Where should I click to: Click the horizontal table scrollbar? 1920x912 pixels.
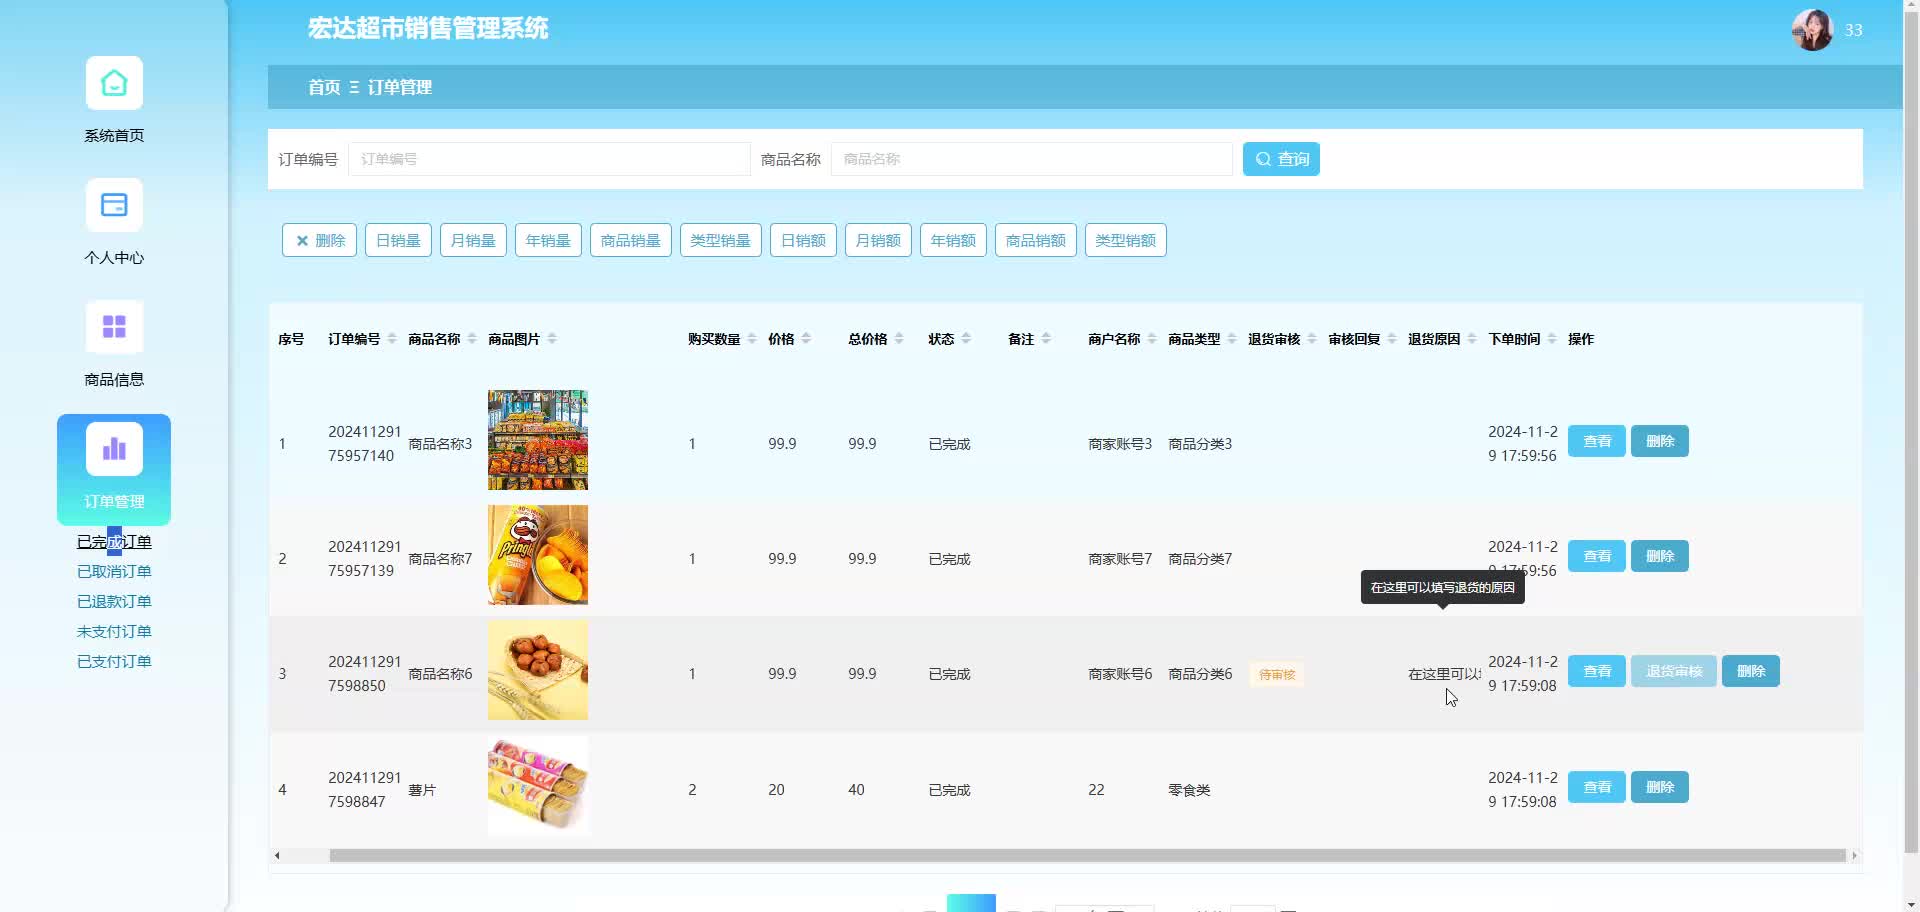tap(1086, 856)
